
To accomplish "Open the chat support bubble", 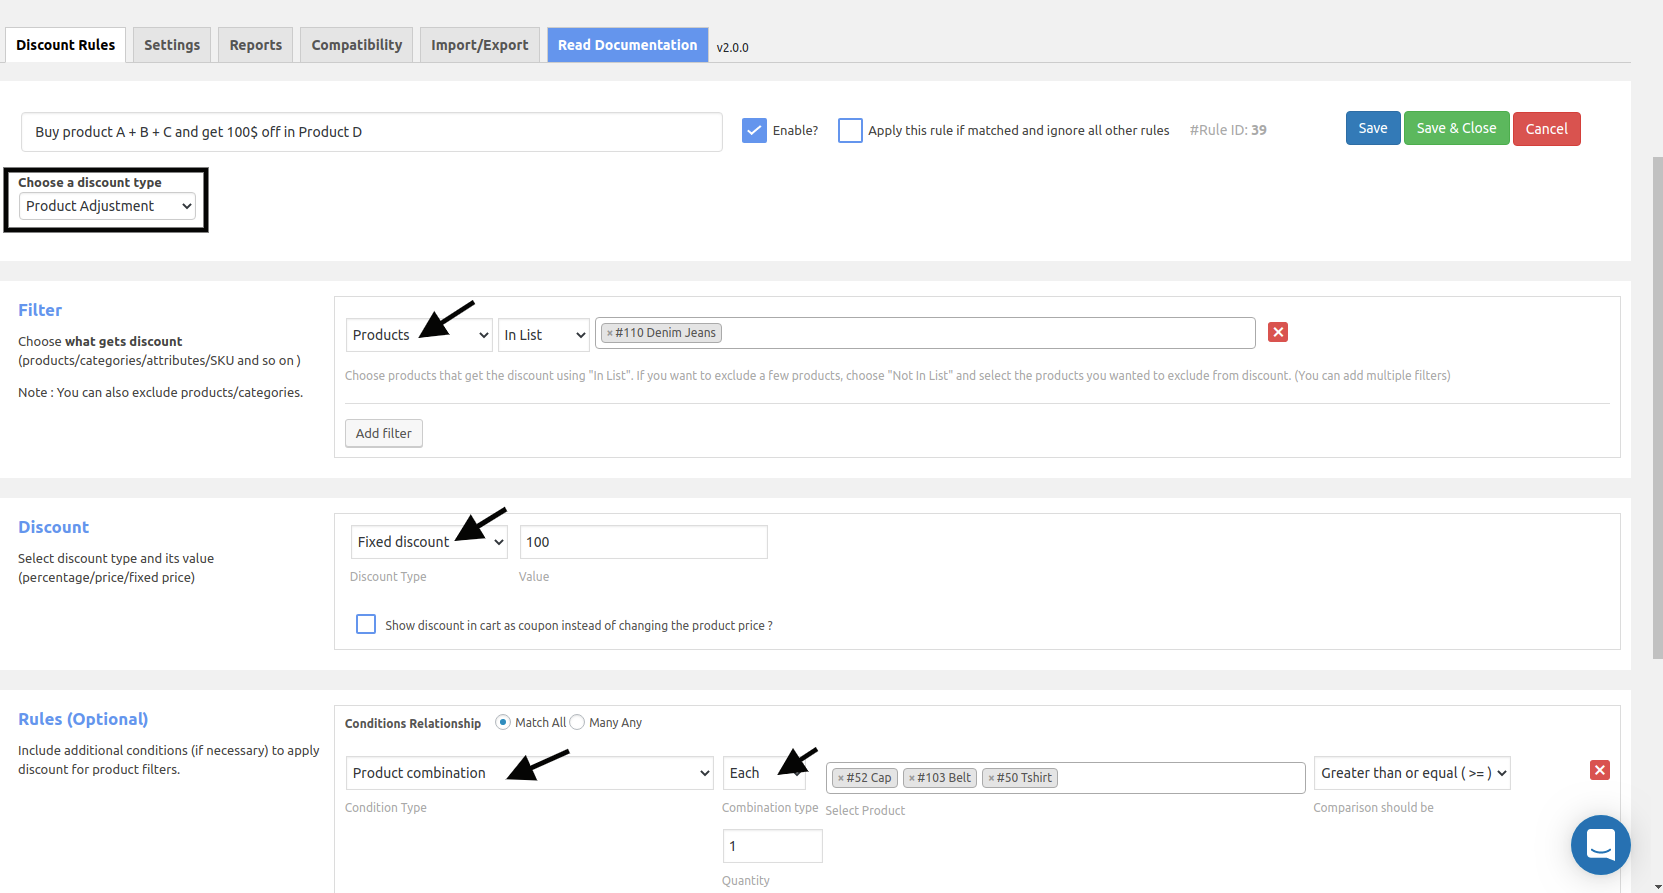I will [x=1600, y=845].
